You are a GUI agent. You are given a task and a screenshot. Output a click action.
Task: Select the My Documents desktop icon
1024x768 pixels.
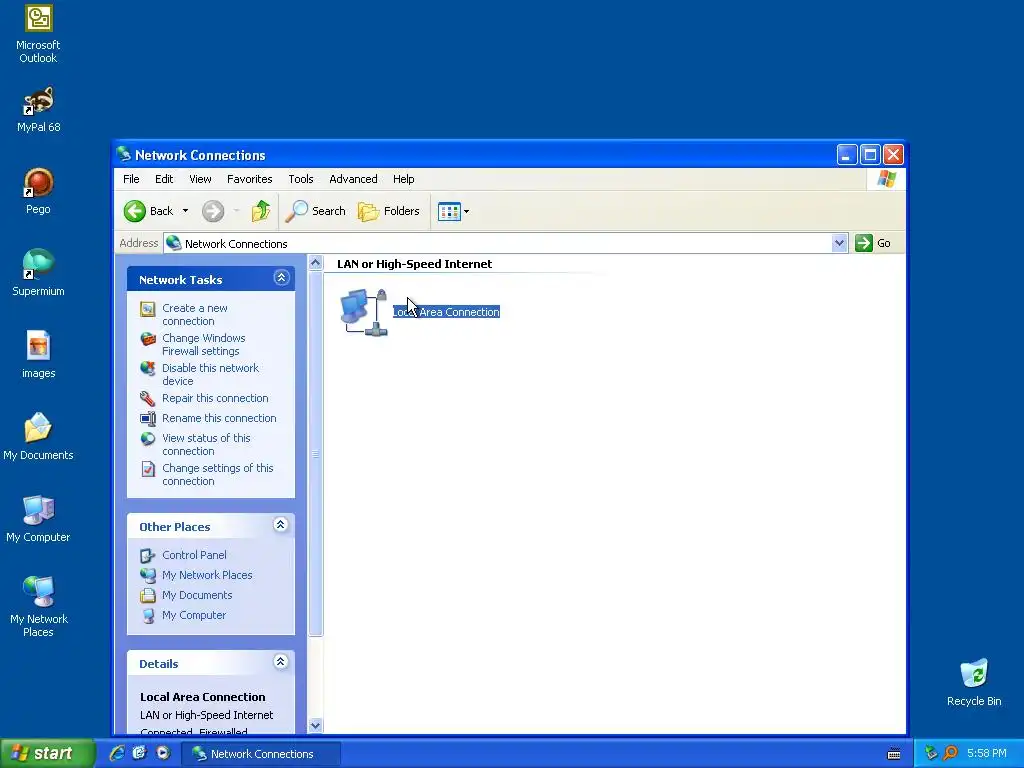(x=38, y=436)
